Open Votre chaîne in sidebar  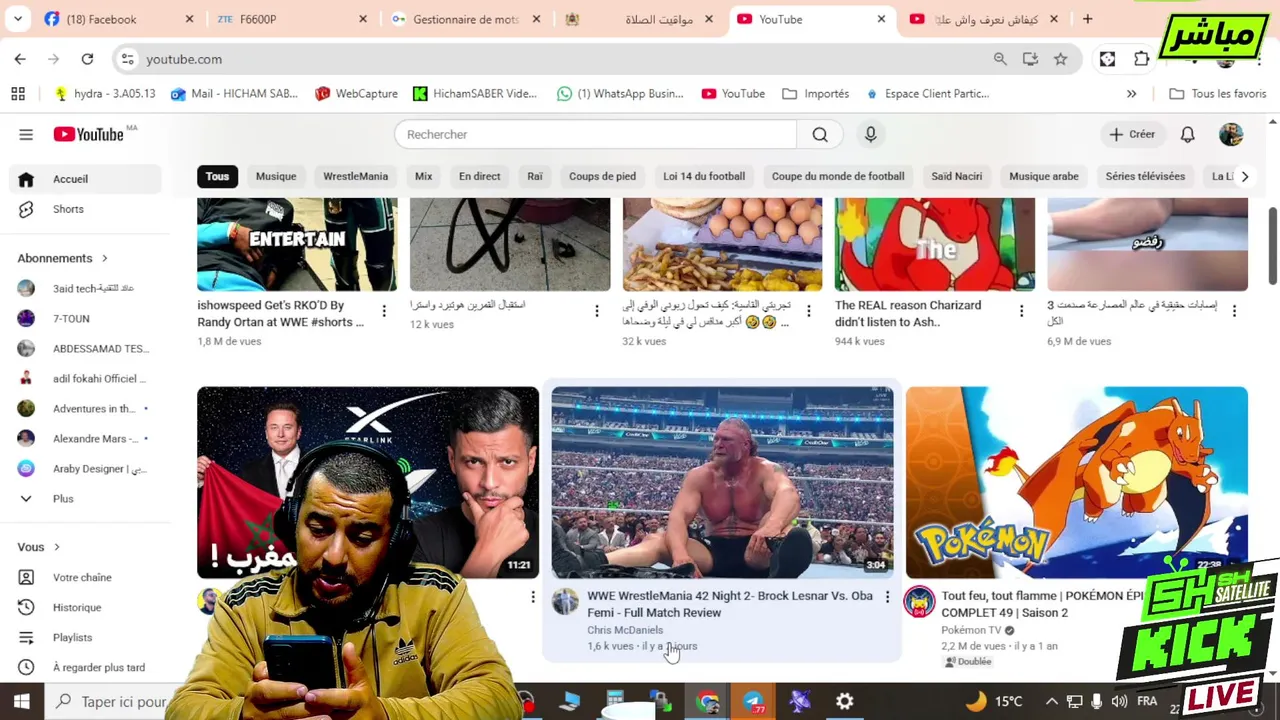pos(85,577)
